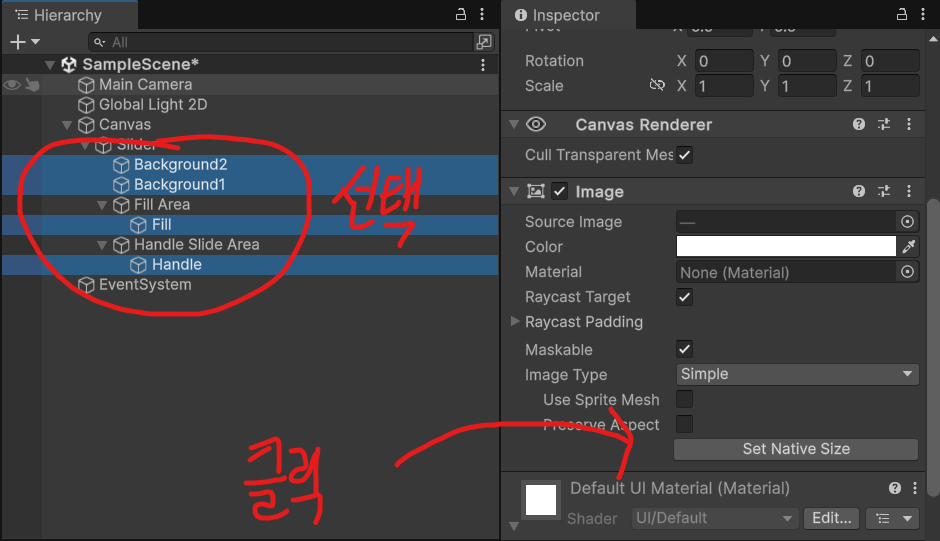Toggle picking hand icon for Main Camera

coord(32,85)
